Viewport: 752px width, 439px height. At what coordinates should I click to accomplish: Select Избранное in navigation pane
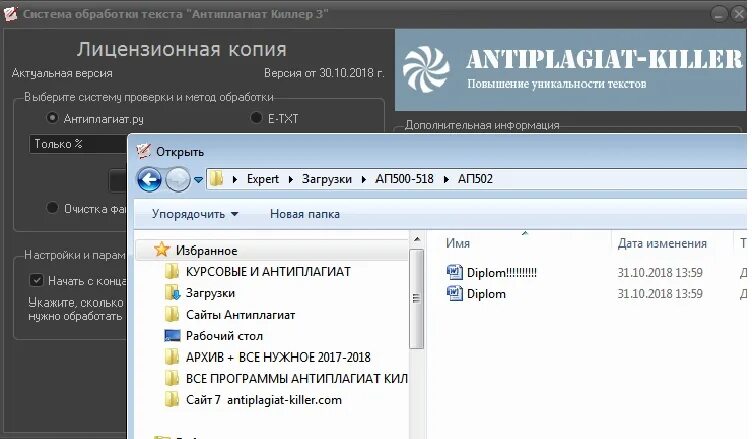(x=206, y=250)
